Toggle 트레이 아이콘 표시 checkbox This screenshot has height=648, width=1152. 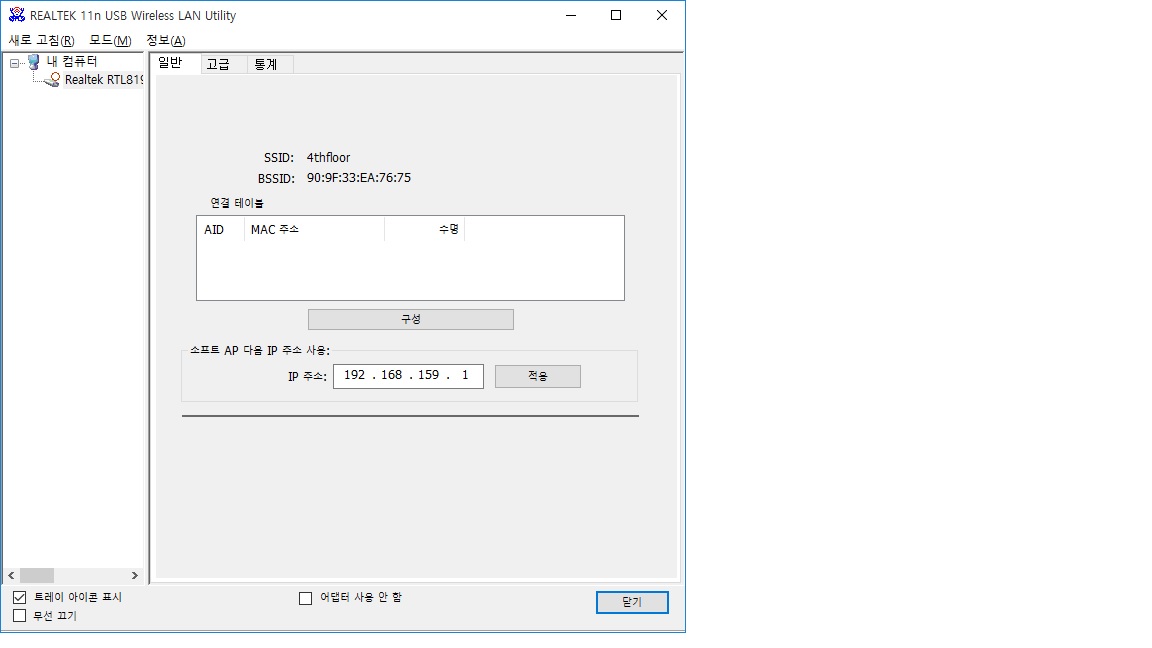pos(20,597)
